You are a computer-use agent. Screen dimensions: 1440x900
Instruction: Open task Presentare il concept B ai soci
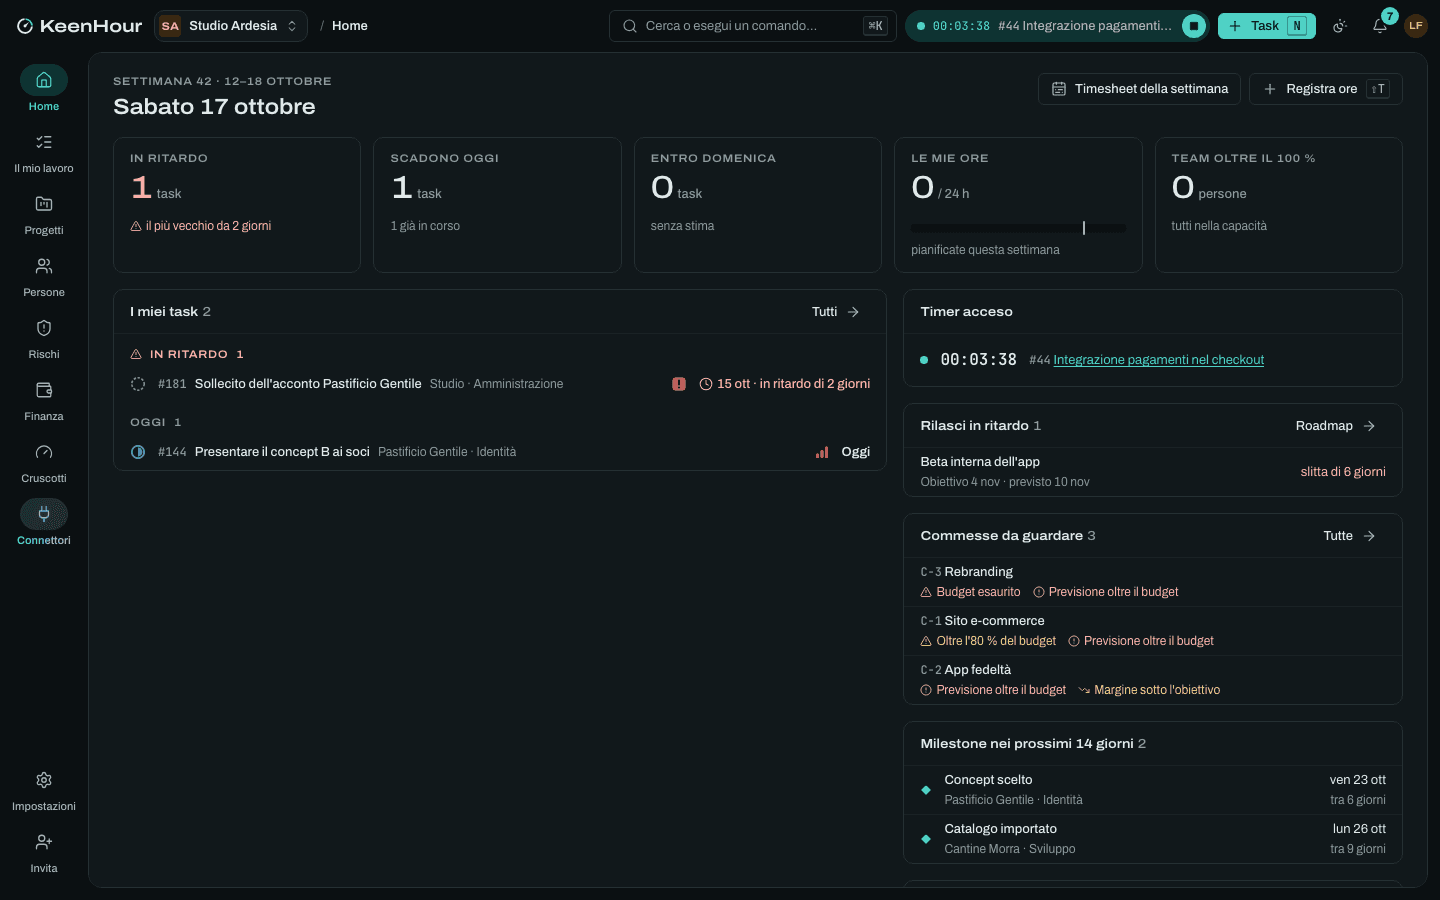click(x=282, y=452)
